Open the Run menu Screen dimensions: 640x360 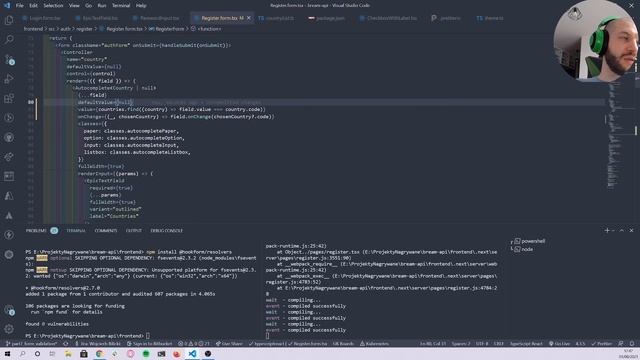click(102, 6)
